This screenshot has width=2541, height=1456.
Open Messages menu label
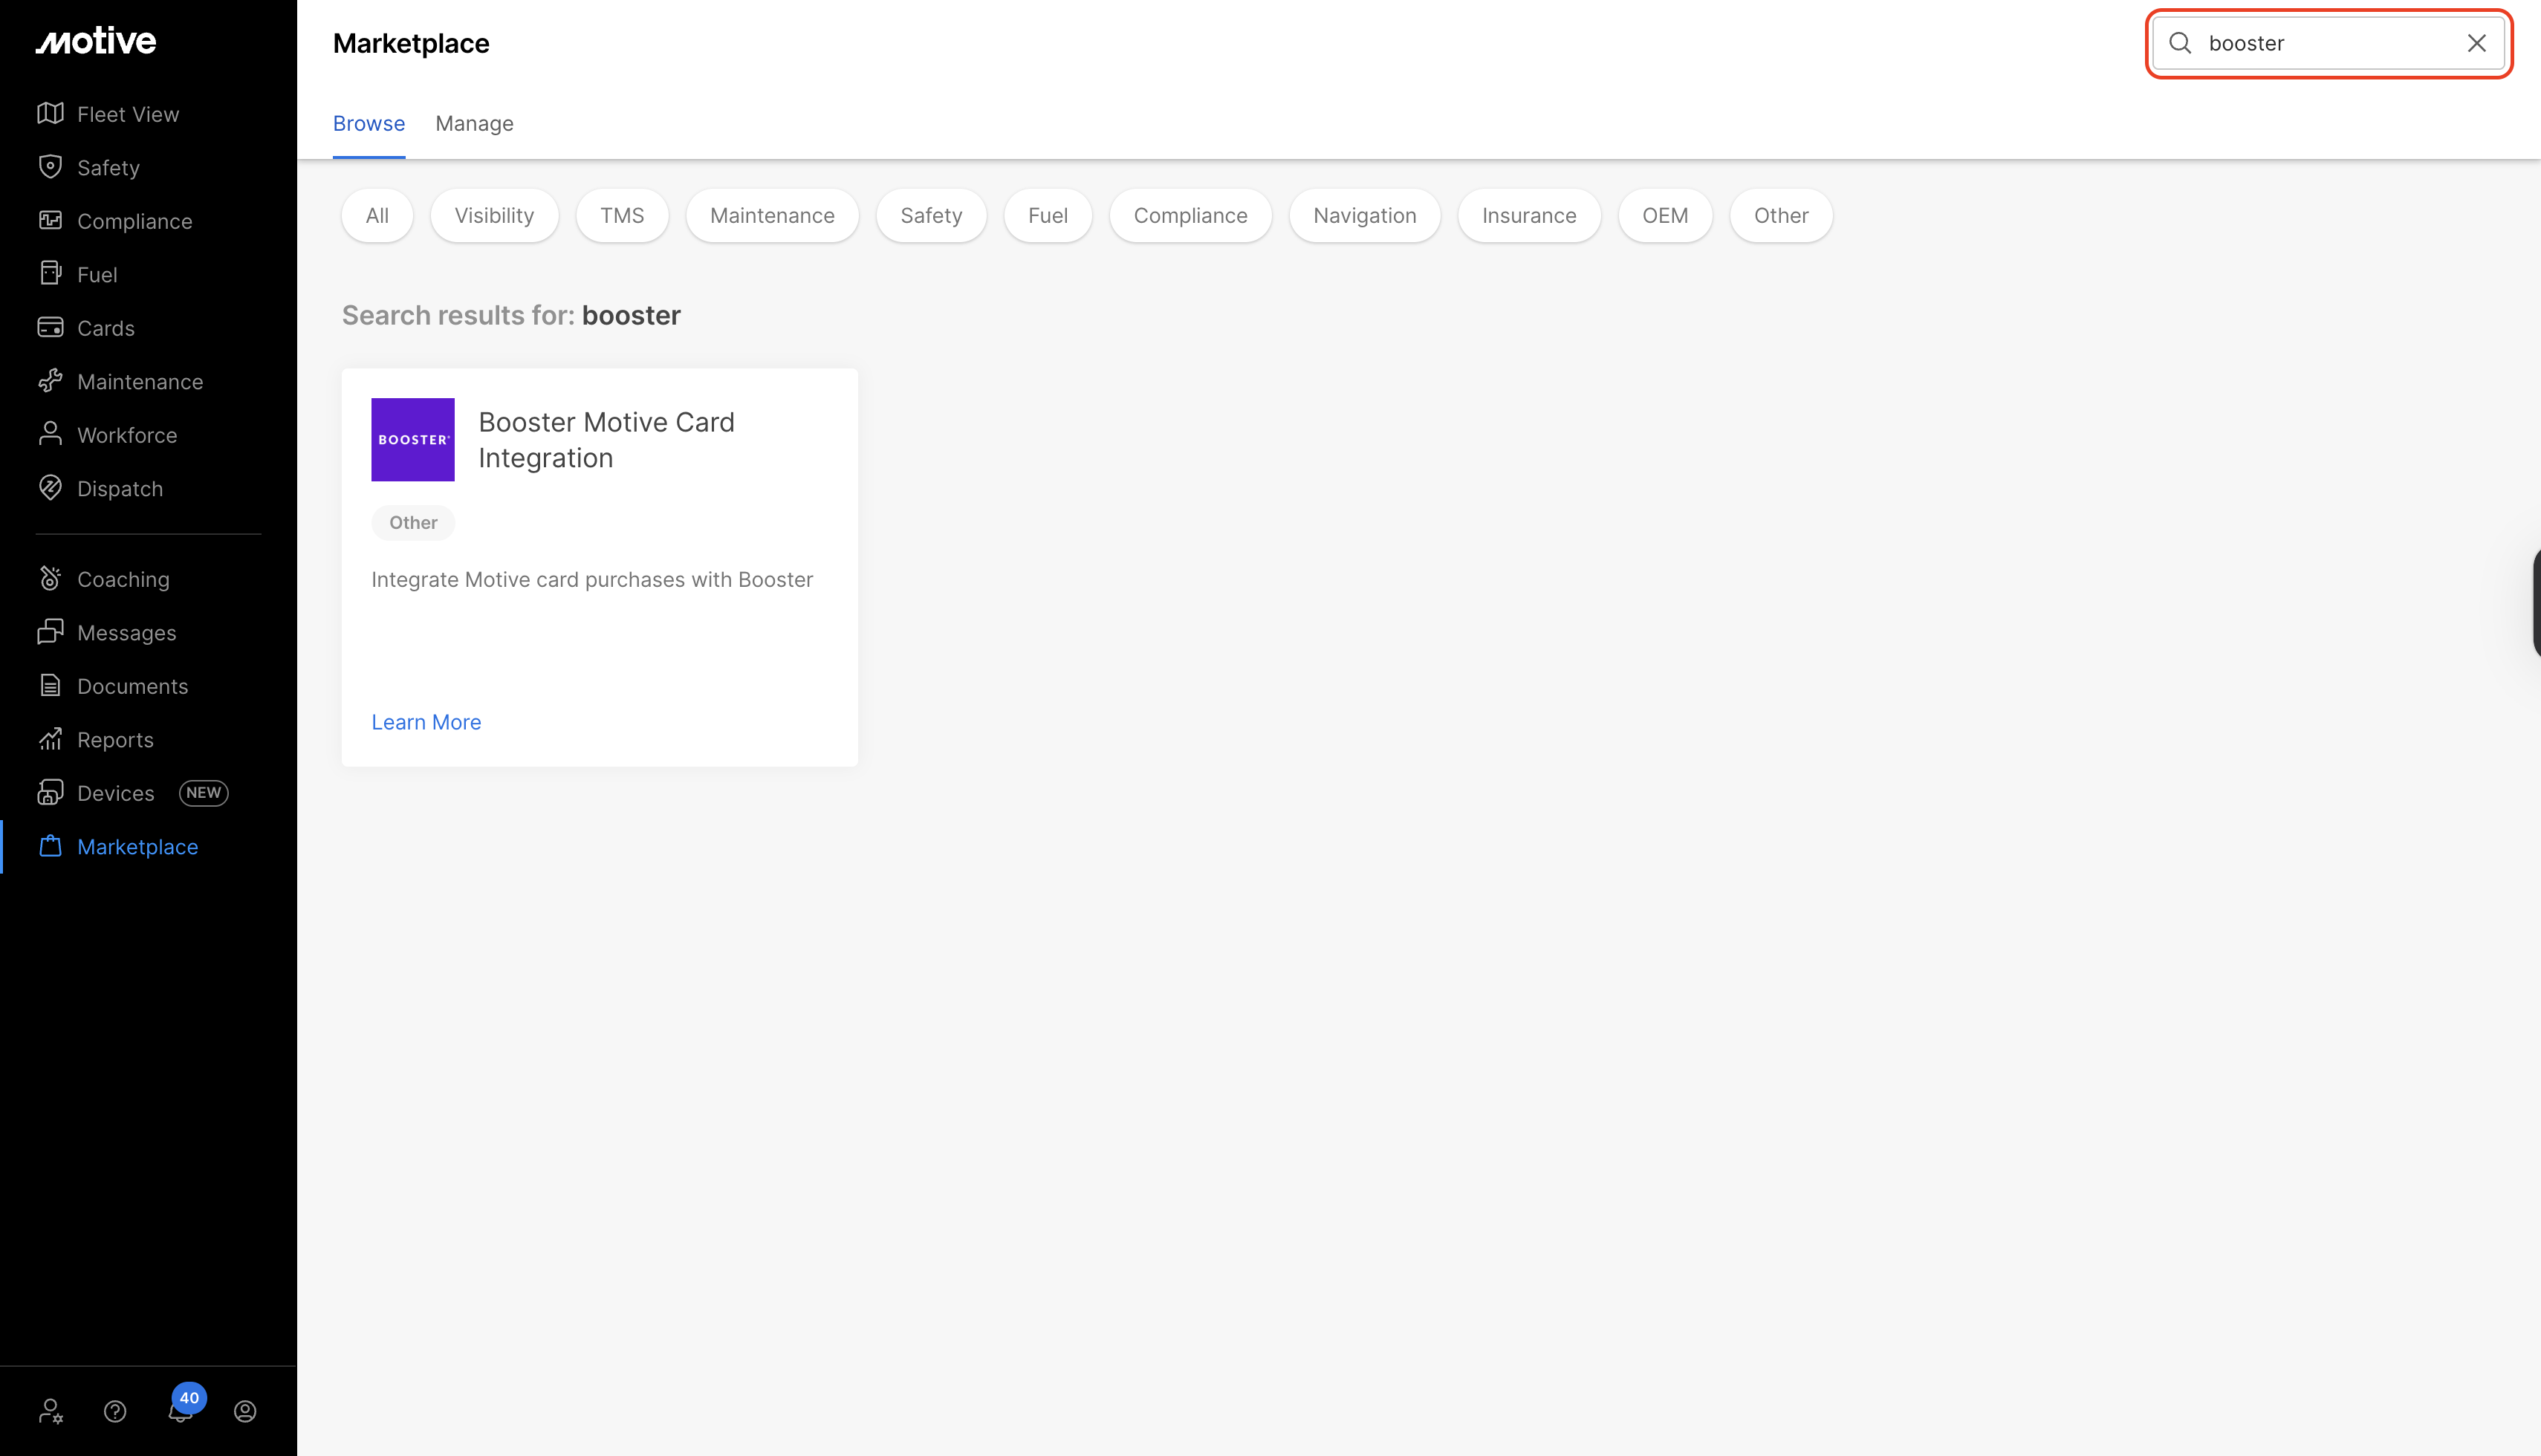(x=127, y=633)
